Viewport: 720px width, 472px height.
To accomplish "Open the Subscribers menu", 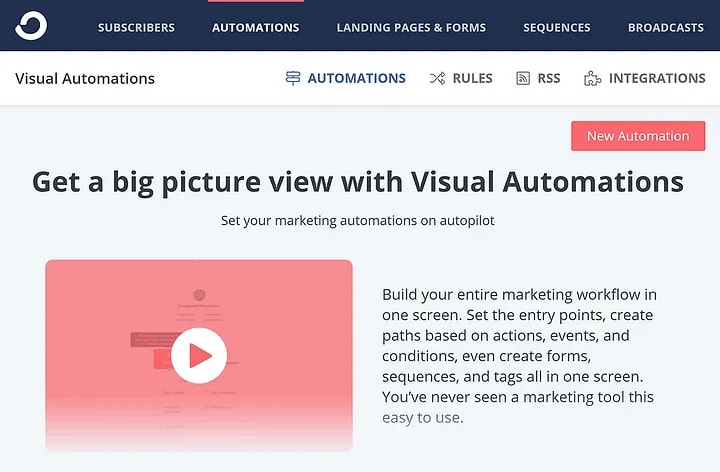I will coord(136,28).
